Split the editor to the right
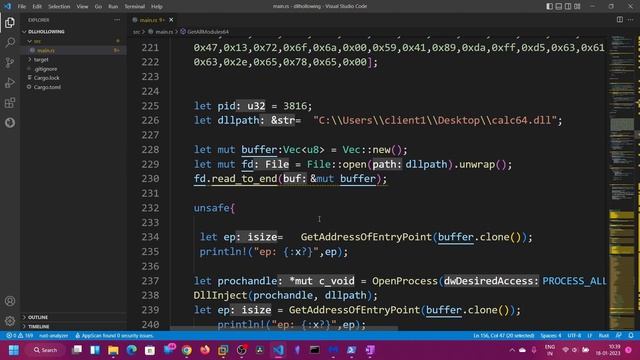640x360 pixels. click(620, 20)
